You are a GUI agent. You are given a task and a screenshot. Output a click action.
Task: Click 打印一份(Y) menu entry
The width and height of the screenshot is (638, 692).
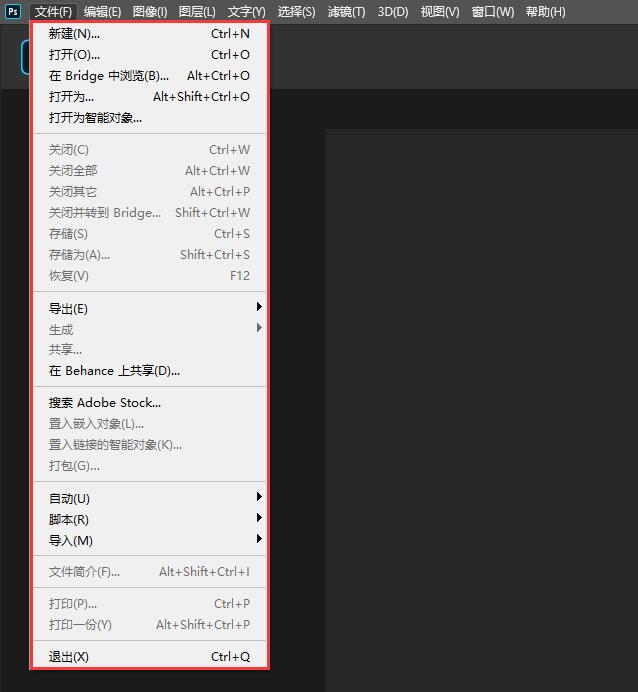150,625
